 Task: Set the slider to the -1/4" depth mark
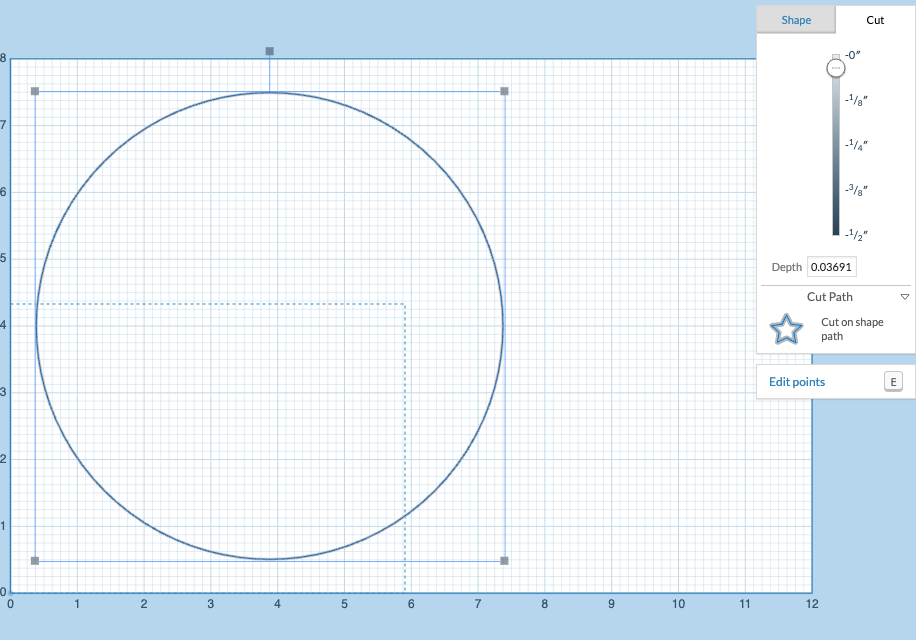point(836,145)
